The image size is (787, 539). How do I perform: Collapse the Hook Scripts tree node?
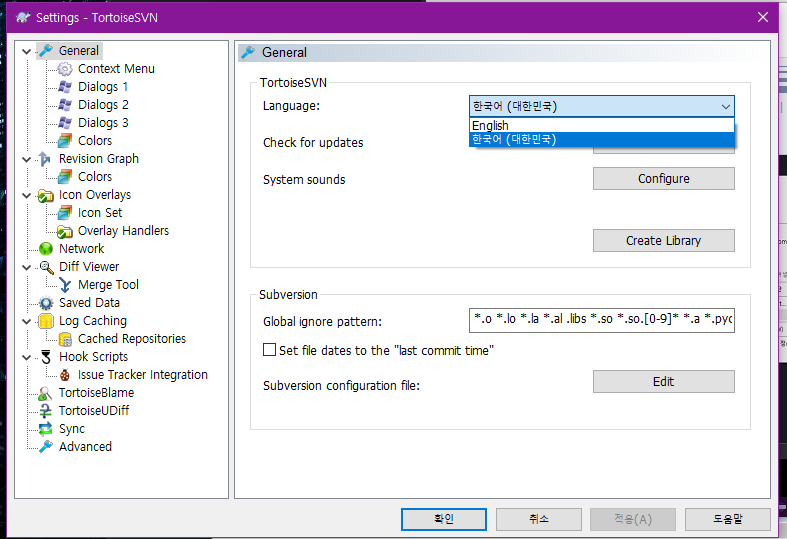pos(27,357)
